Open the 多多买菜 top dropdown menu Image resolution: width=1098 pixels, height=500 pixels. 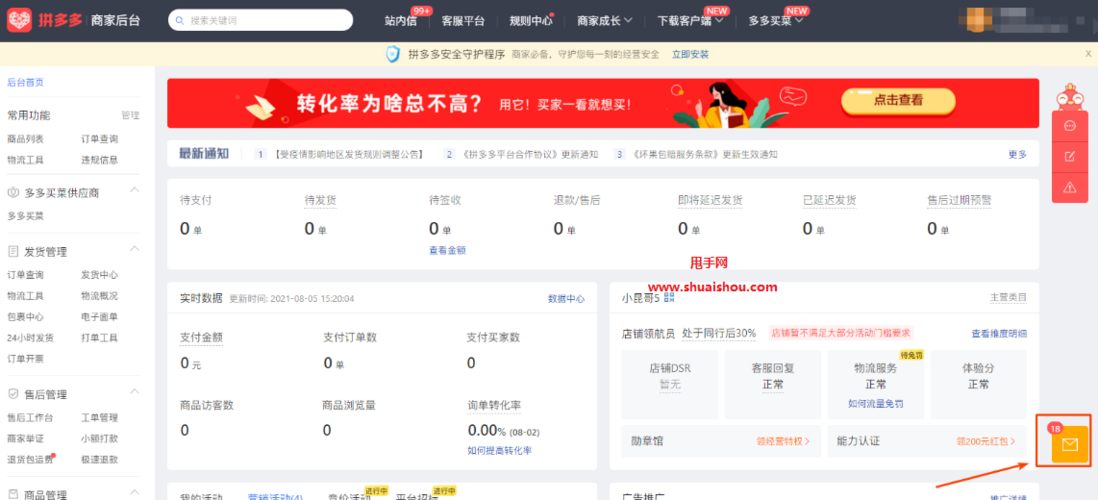776,21
